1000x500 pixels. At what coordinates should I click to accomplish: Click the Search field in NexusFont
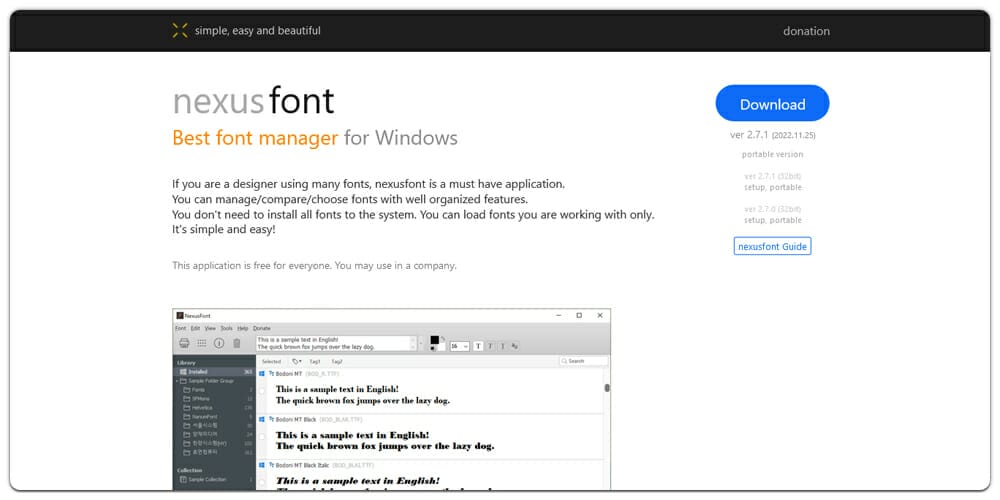pyautogui.click(x=584, y=361)
